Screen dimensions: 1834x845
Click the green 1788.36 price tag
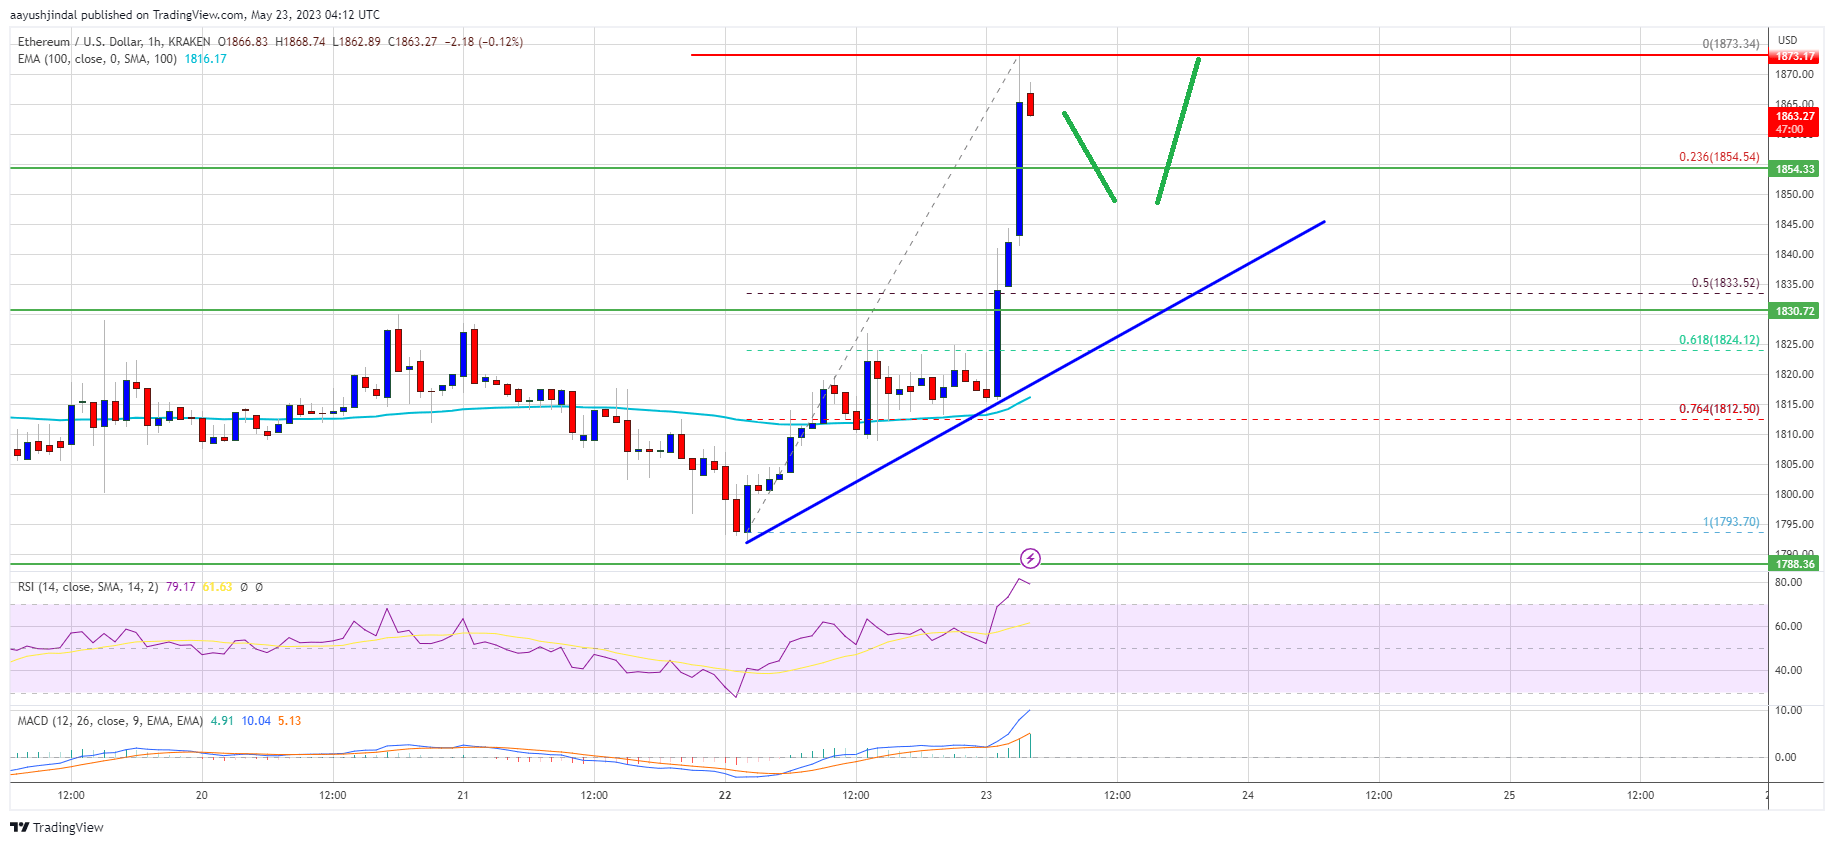tap(1795, 564)
